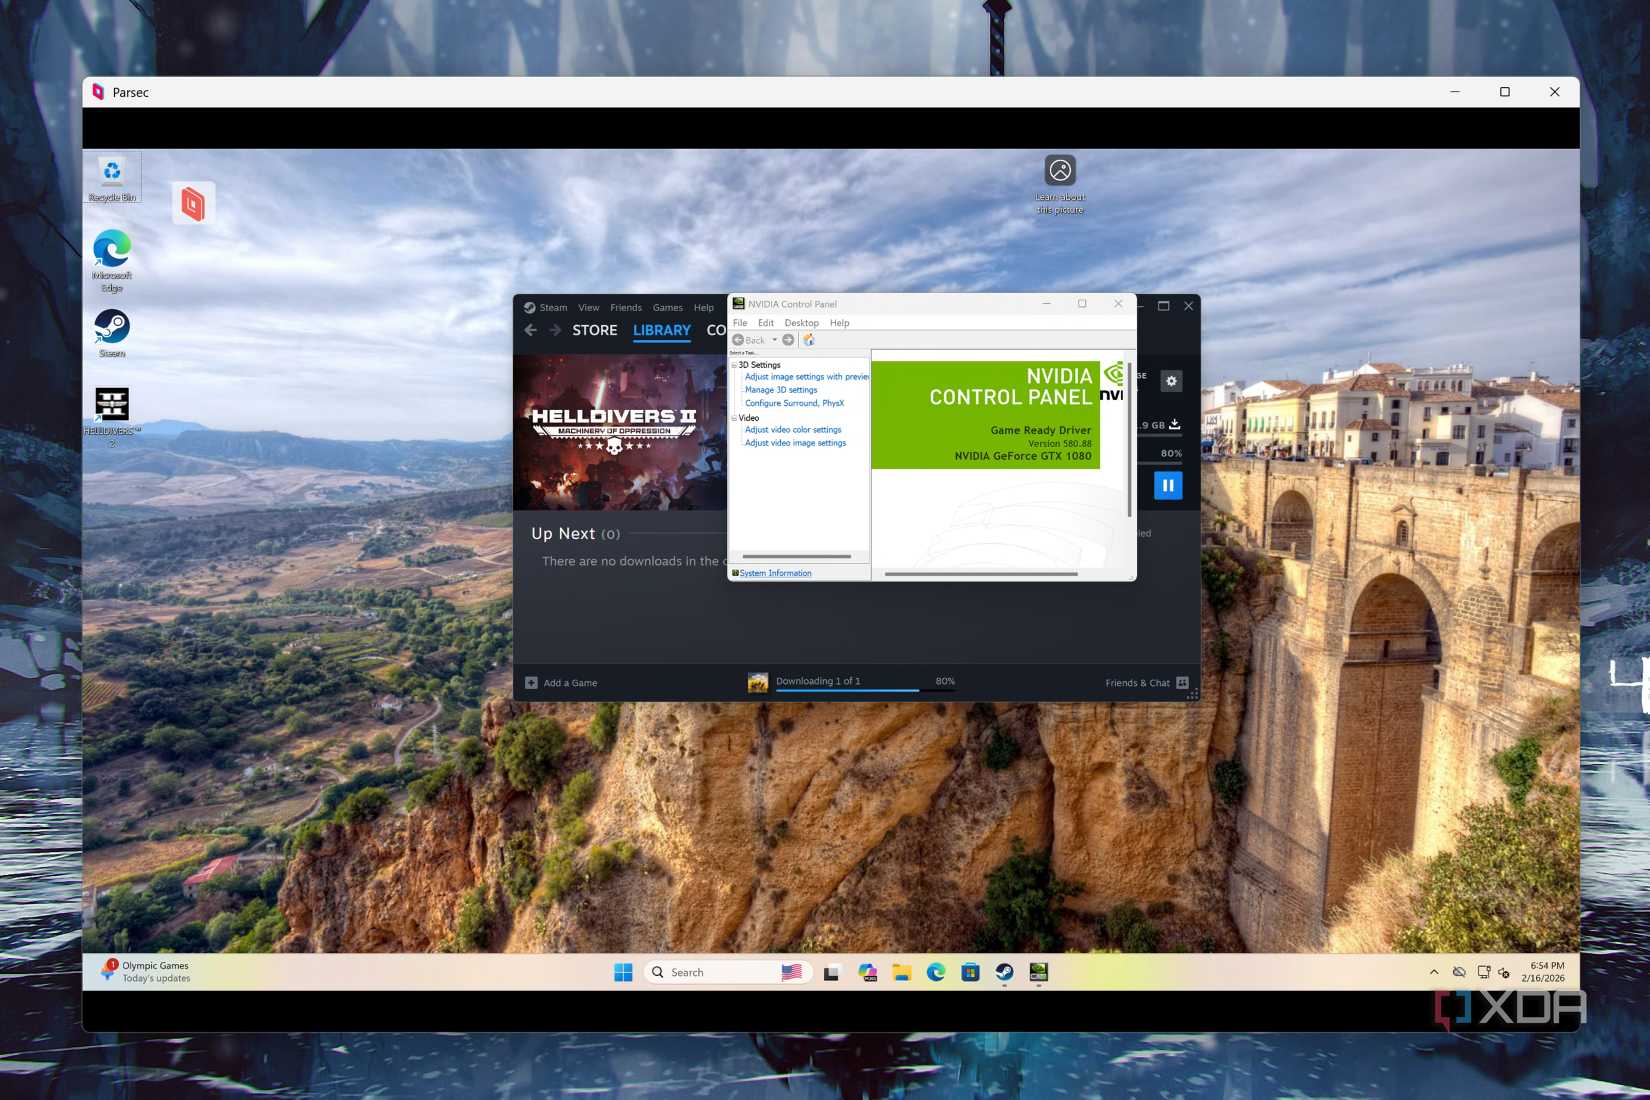This screenshot has width=1650, height=1100.
Task: Open the Back button dropdown arrow
Action: [x=774, y=339]
